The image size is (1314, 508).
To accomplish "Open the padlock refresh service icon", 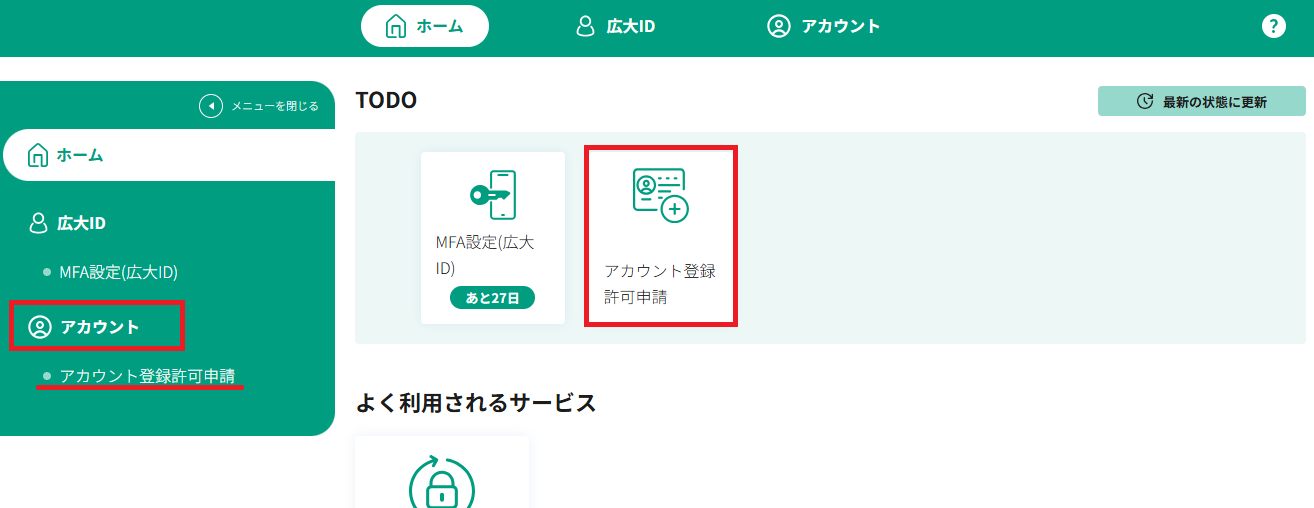I will (x=441, y=486).
